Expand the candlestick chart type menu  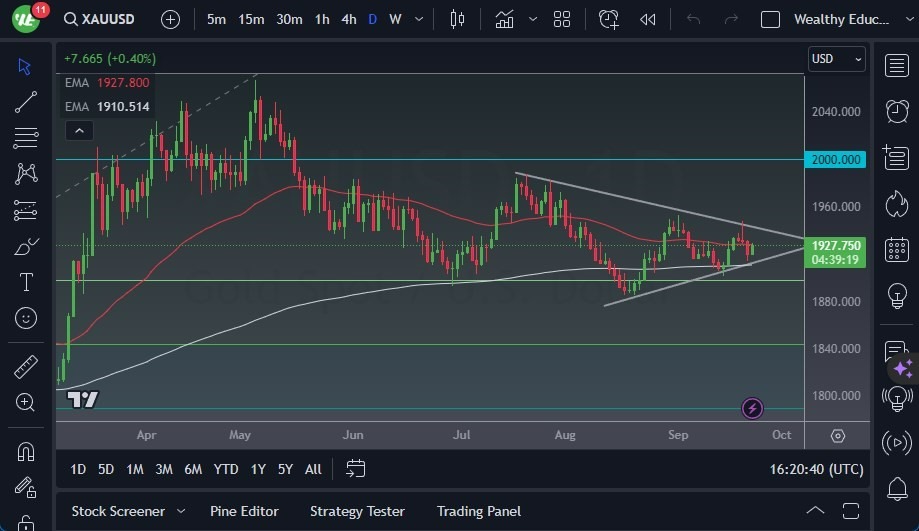click(x=458, y=19)
